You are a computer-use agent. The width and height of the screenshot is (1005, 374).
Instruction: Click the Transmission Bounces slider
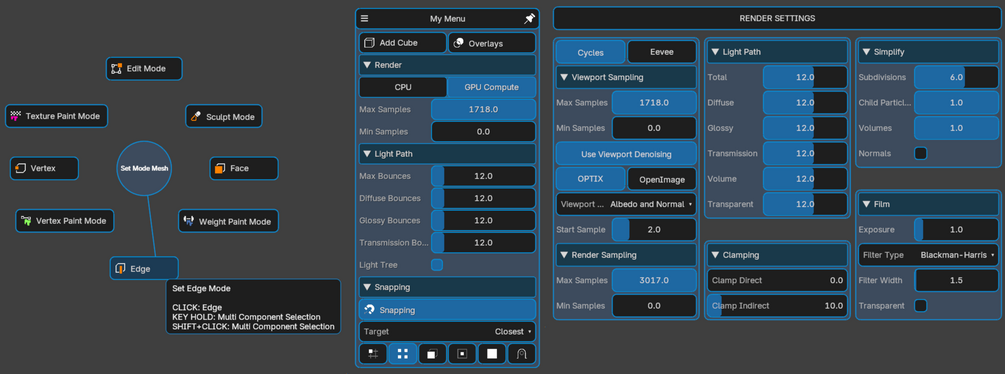[x=483, y=243]
